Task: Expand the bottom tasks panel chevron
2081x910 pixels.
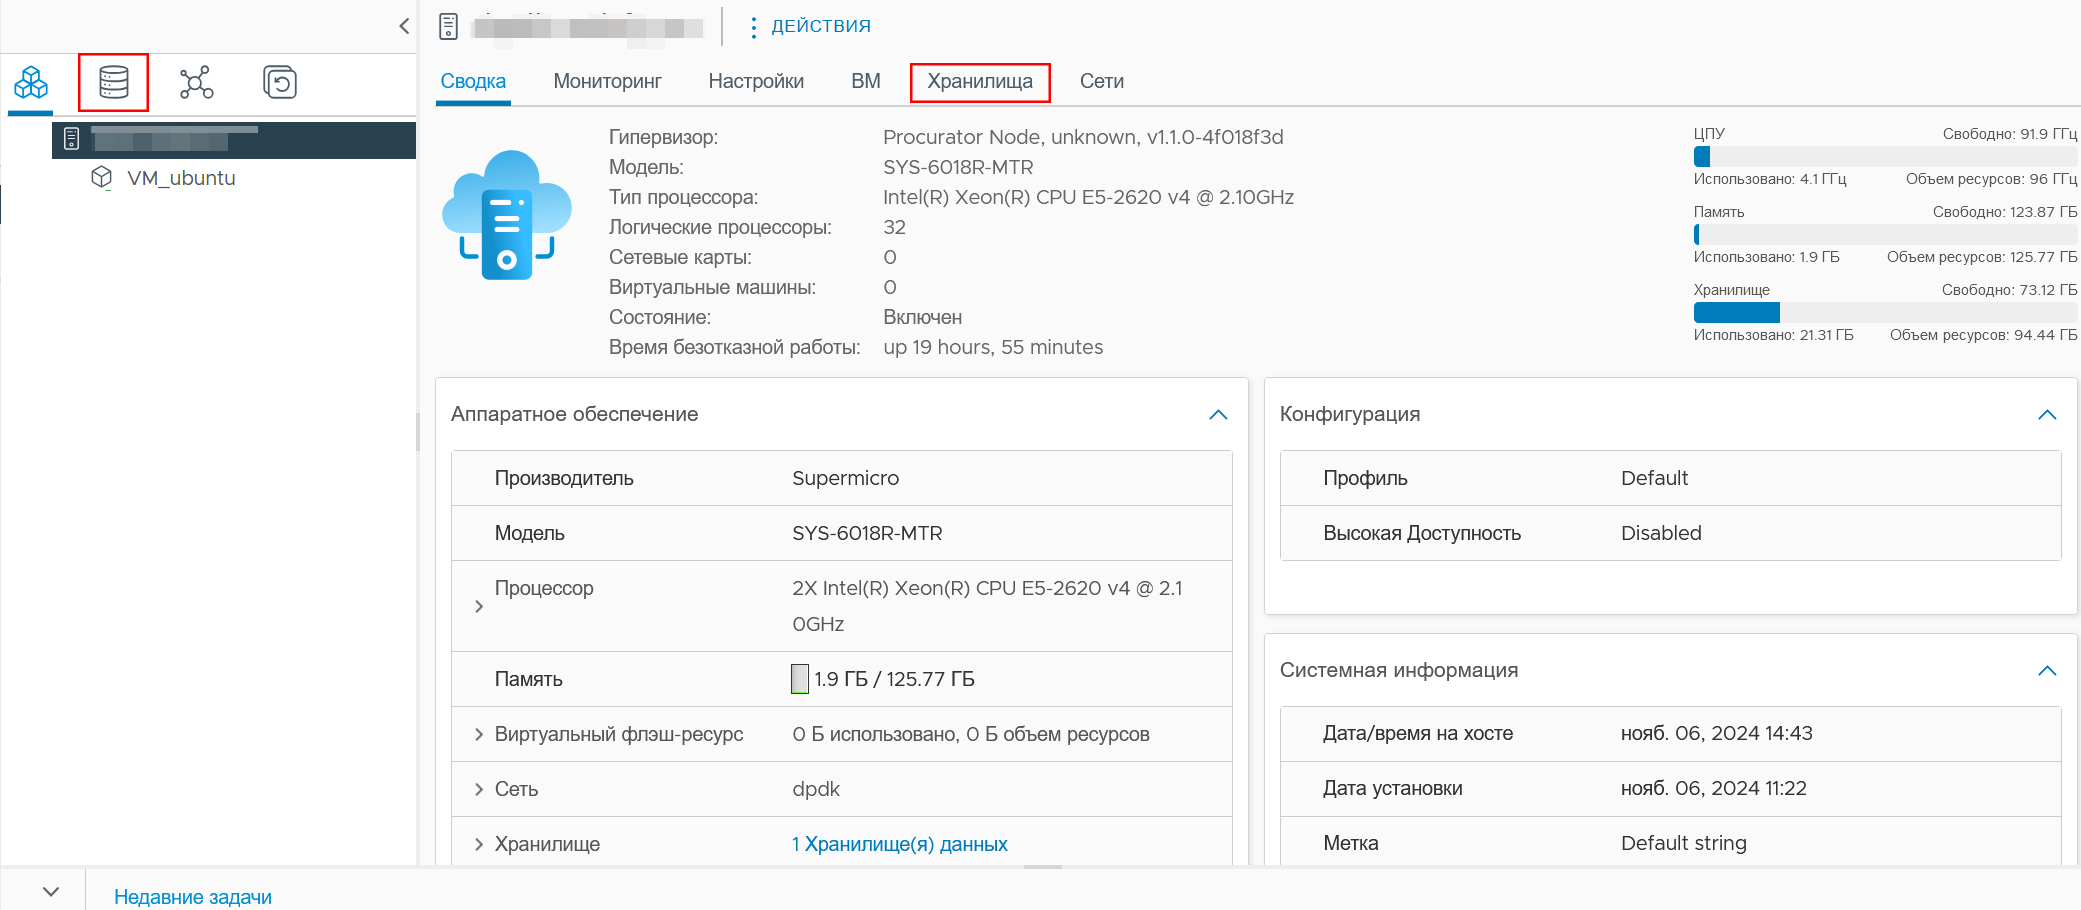Action: pyautogui.click(x=51, y=891)
